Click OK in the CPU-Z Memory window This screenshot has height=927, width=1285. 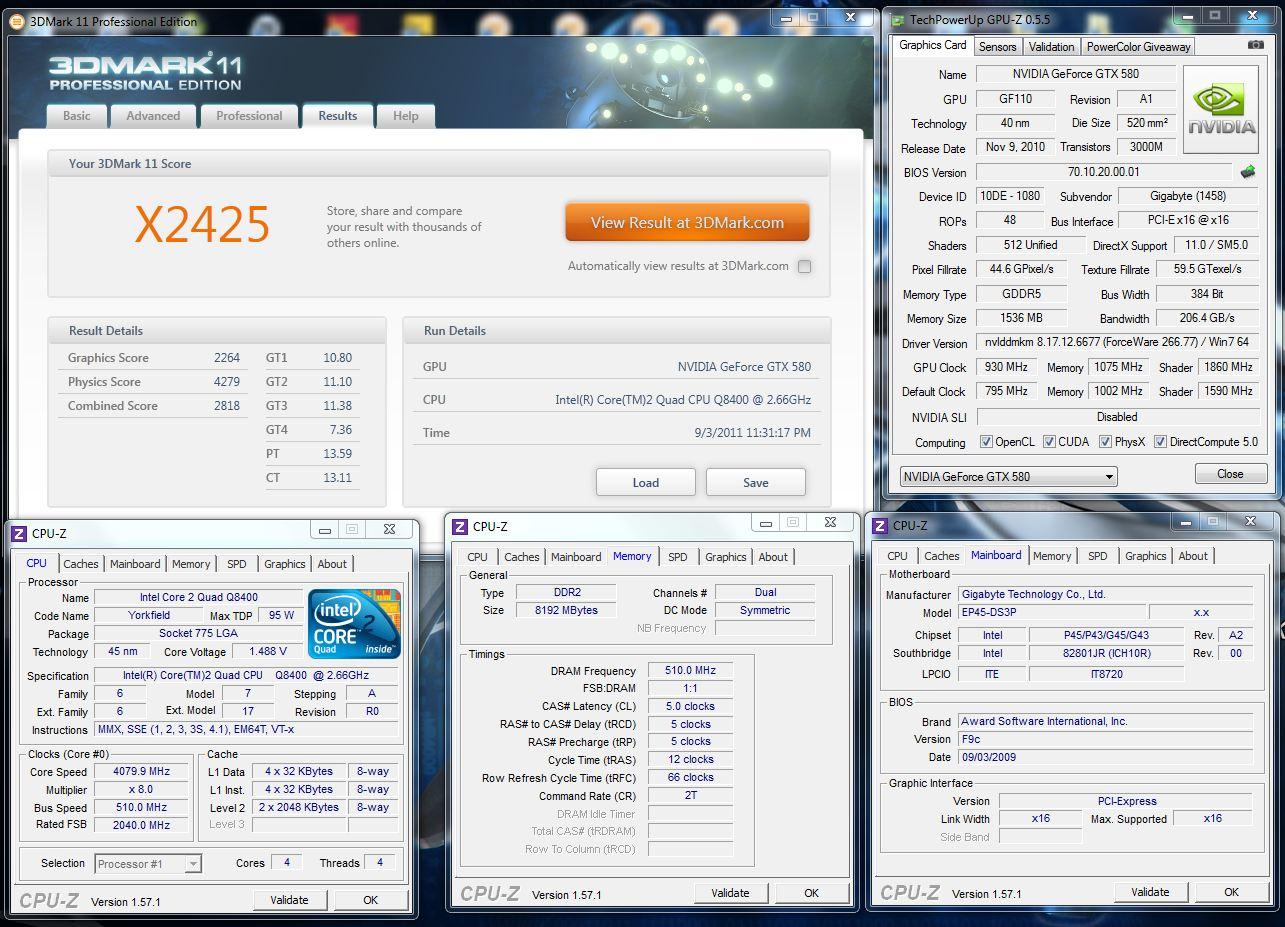[811, 893]
